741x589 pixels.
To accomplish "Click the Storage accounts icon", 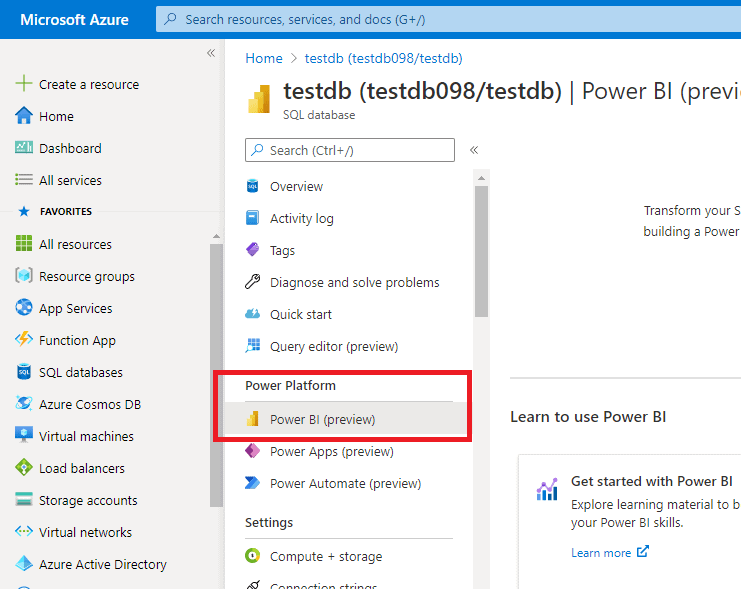I will [x=24, y=500].
